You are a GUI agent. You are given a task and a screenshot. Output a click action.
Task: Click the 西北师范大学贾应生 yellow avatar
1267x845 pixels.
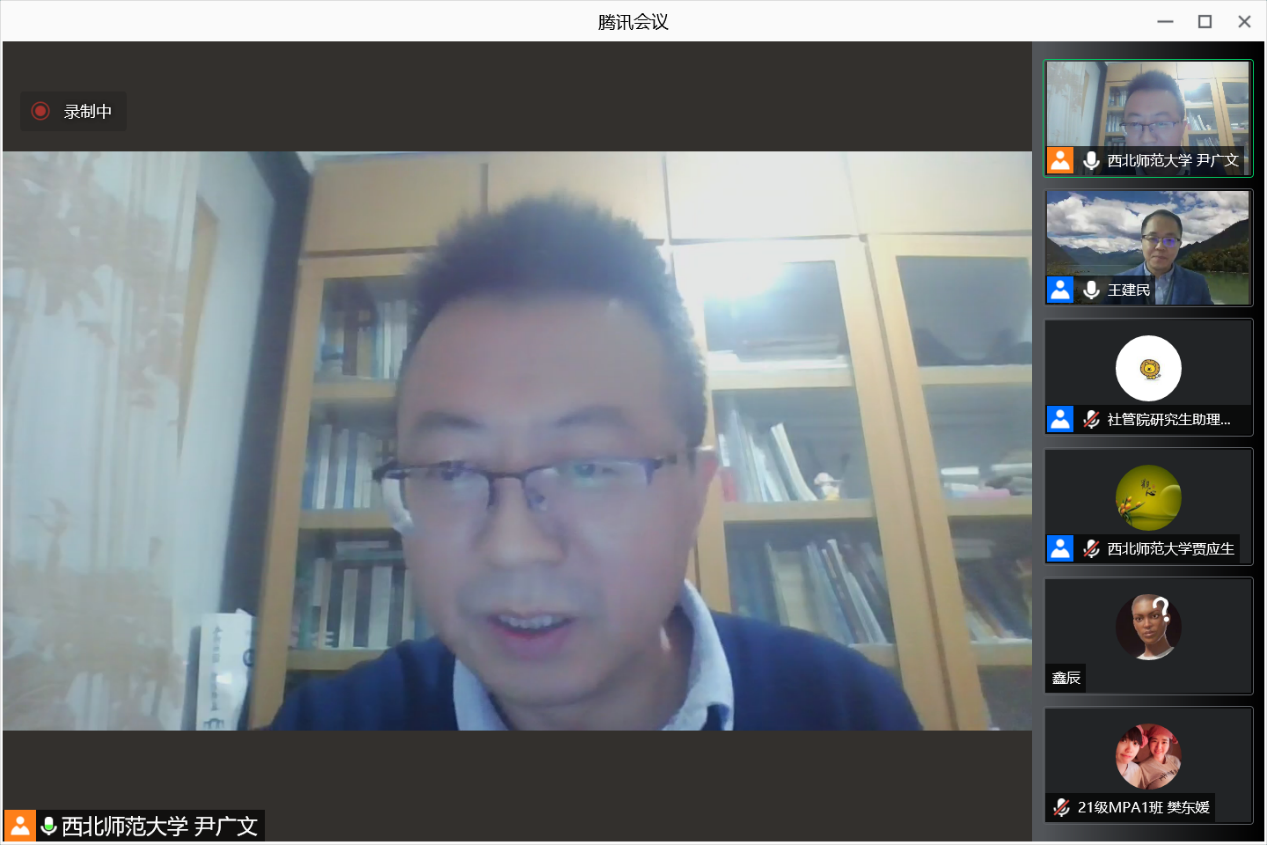point(1148,497)
